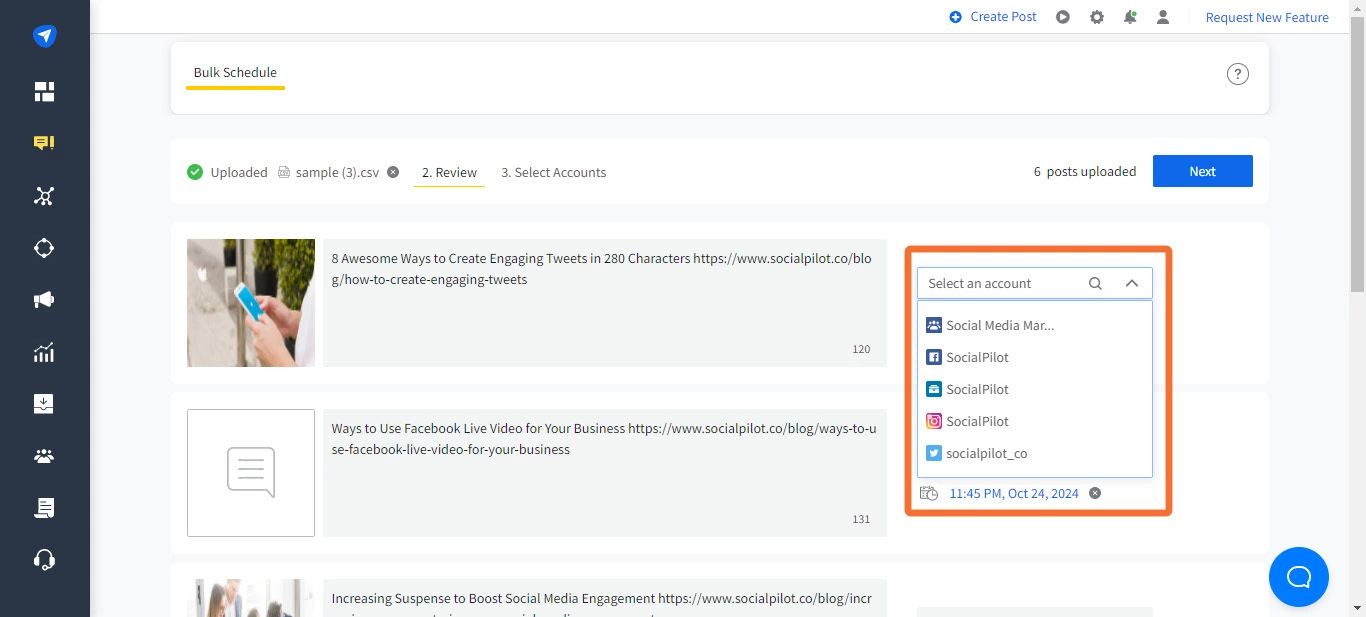Image resolution: width=1366 pixels, height=617 pixels.
Task: Open the Accounts network icon in sidebar
Action: pos(44,196)
